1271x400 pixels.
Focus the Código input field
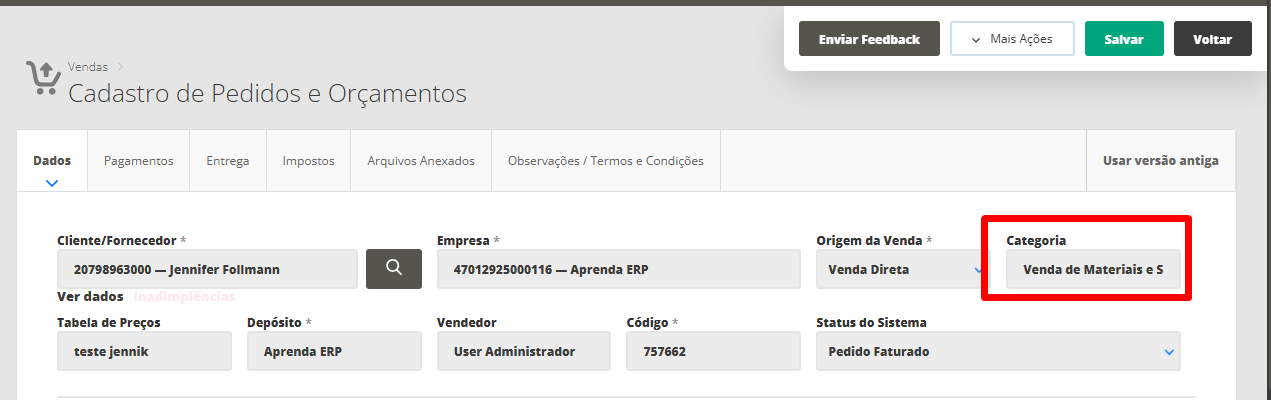(713, 351)
